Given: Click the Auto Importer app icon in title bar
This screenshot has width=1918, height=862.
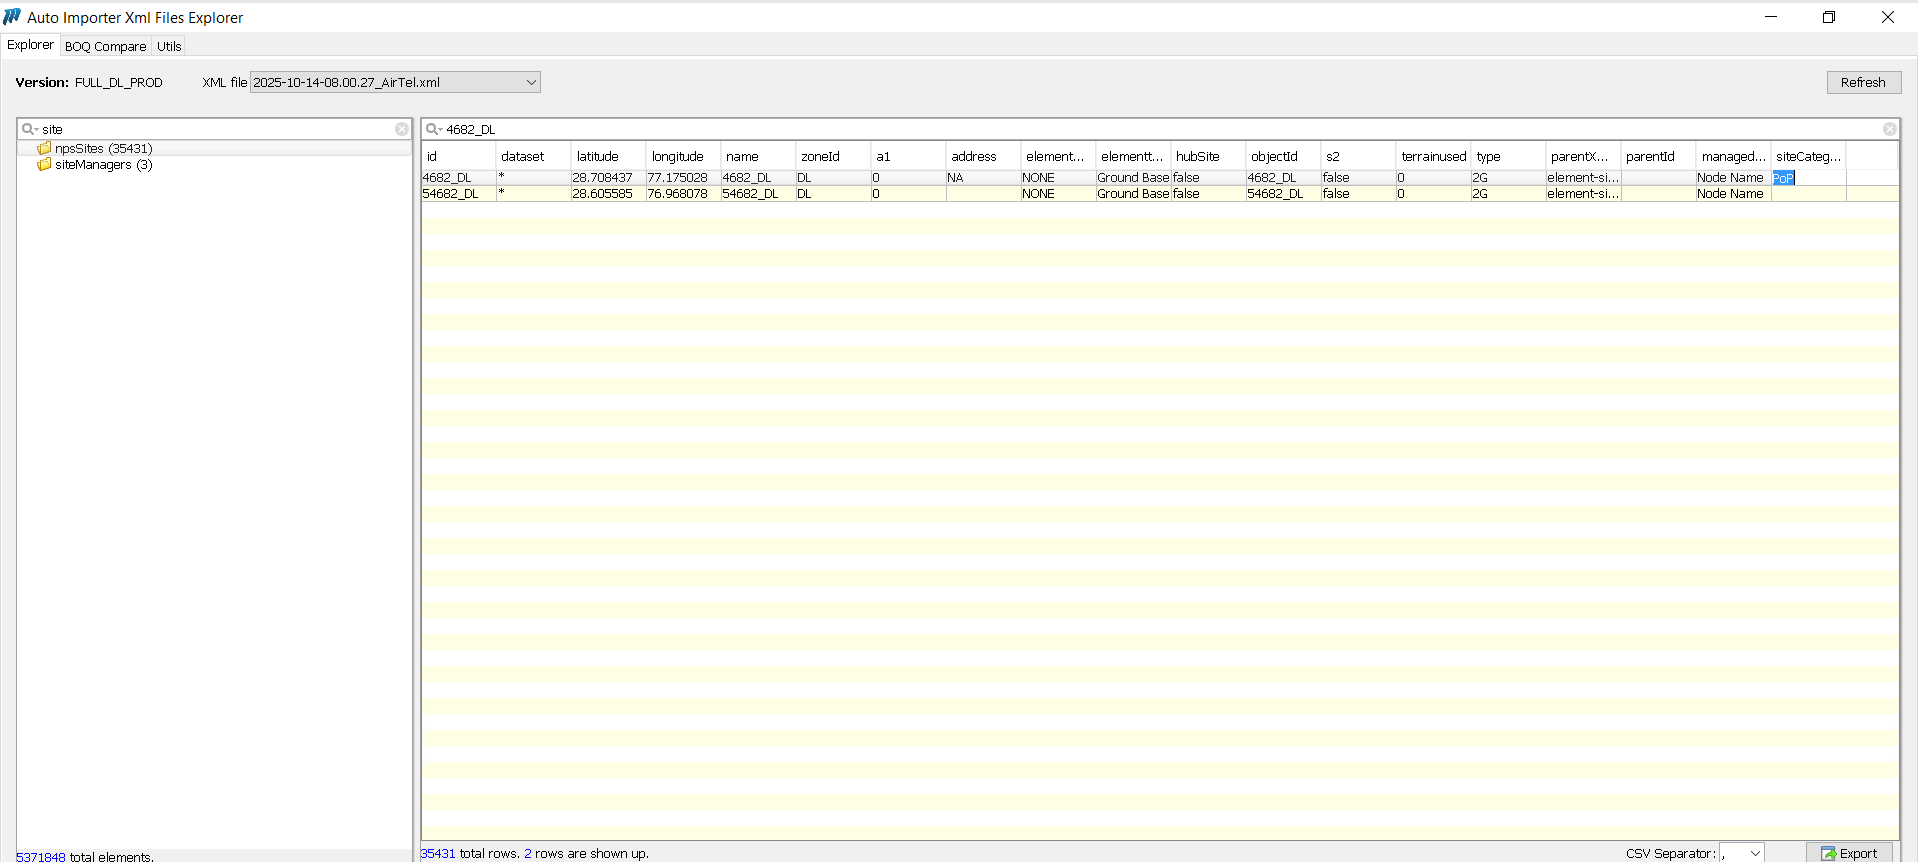Looking at the screenshot, I should coord(12,17).
